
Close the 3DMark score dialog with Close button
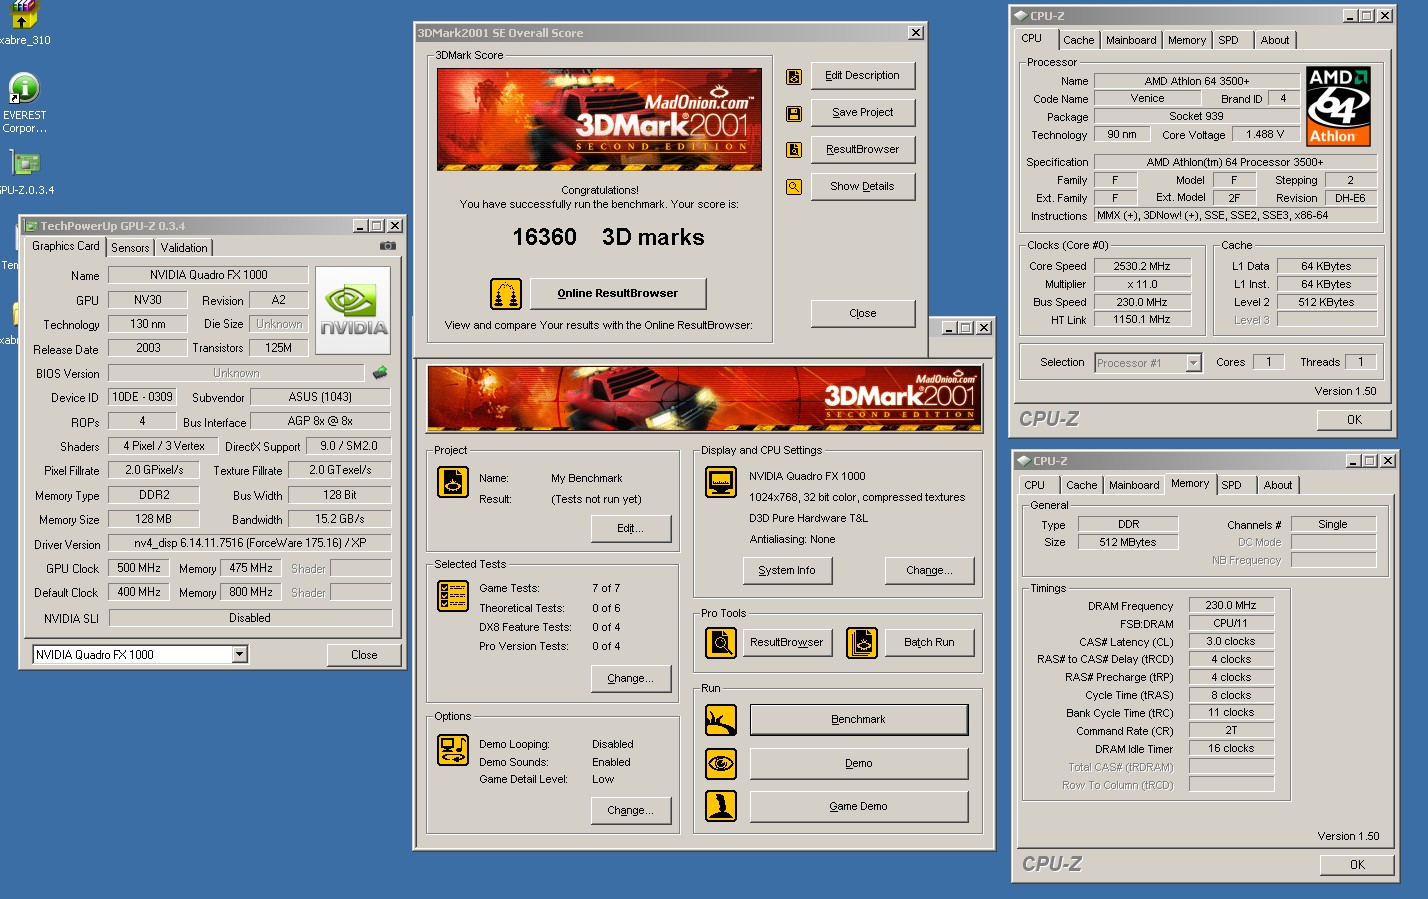pos(862,314)
